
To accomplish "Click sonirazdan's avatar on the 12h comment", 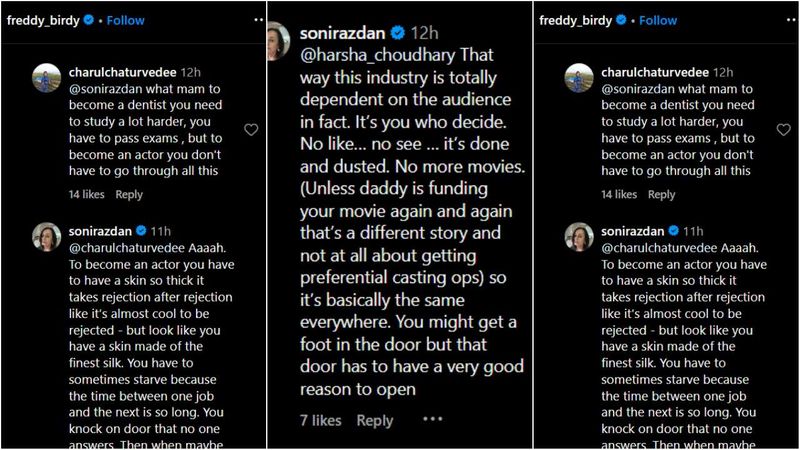I will click(276, 39).
